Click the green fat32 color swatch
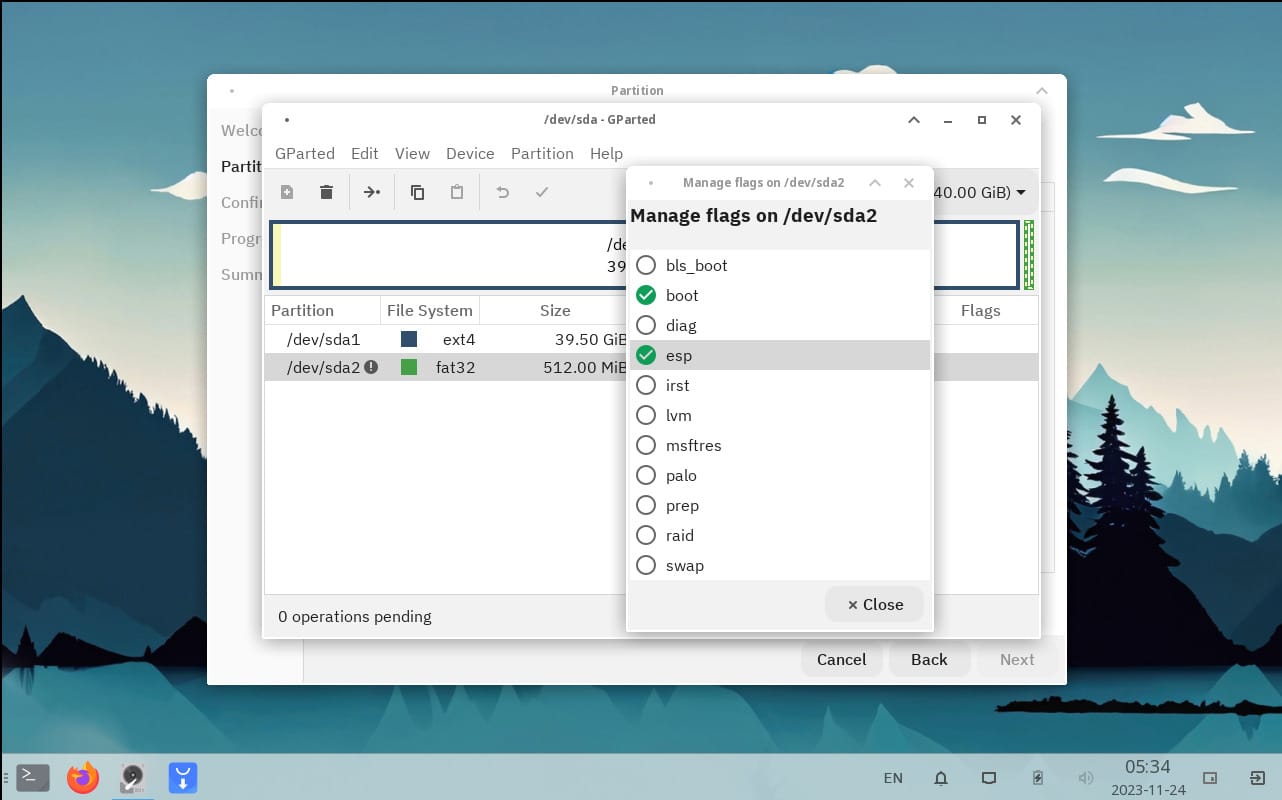This screenshot has height=800, width=1282. click(x=410, y=367)
